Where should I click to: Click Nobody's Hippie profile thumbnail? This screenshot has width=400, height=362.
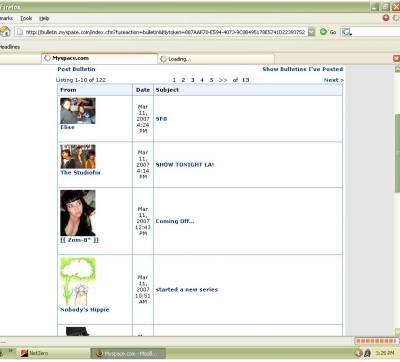tap(78, 282)
